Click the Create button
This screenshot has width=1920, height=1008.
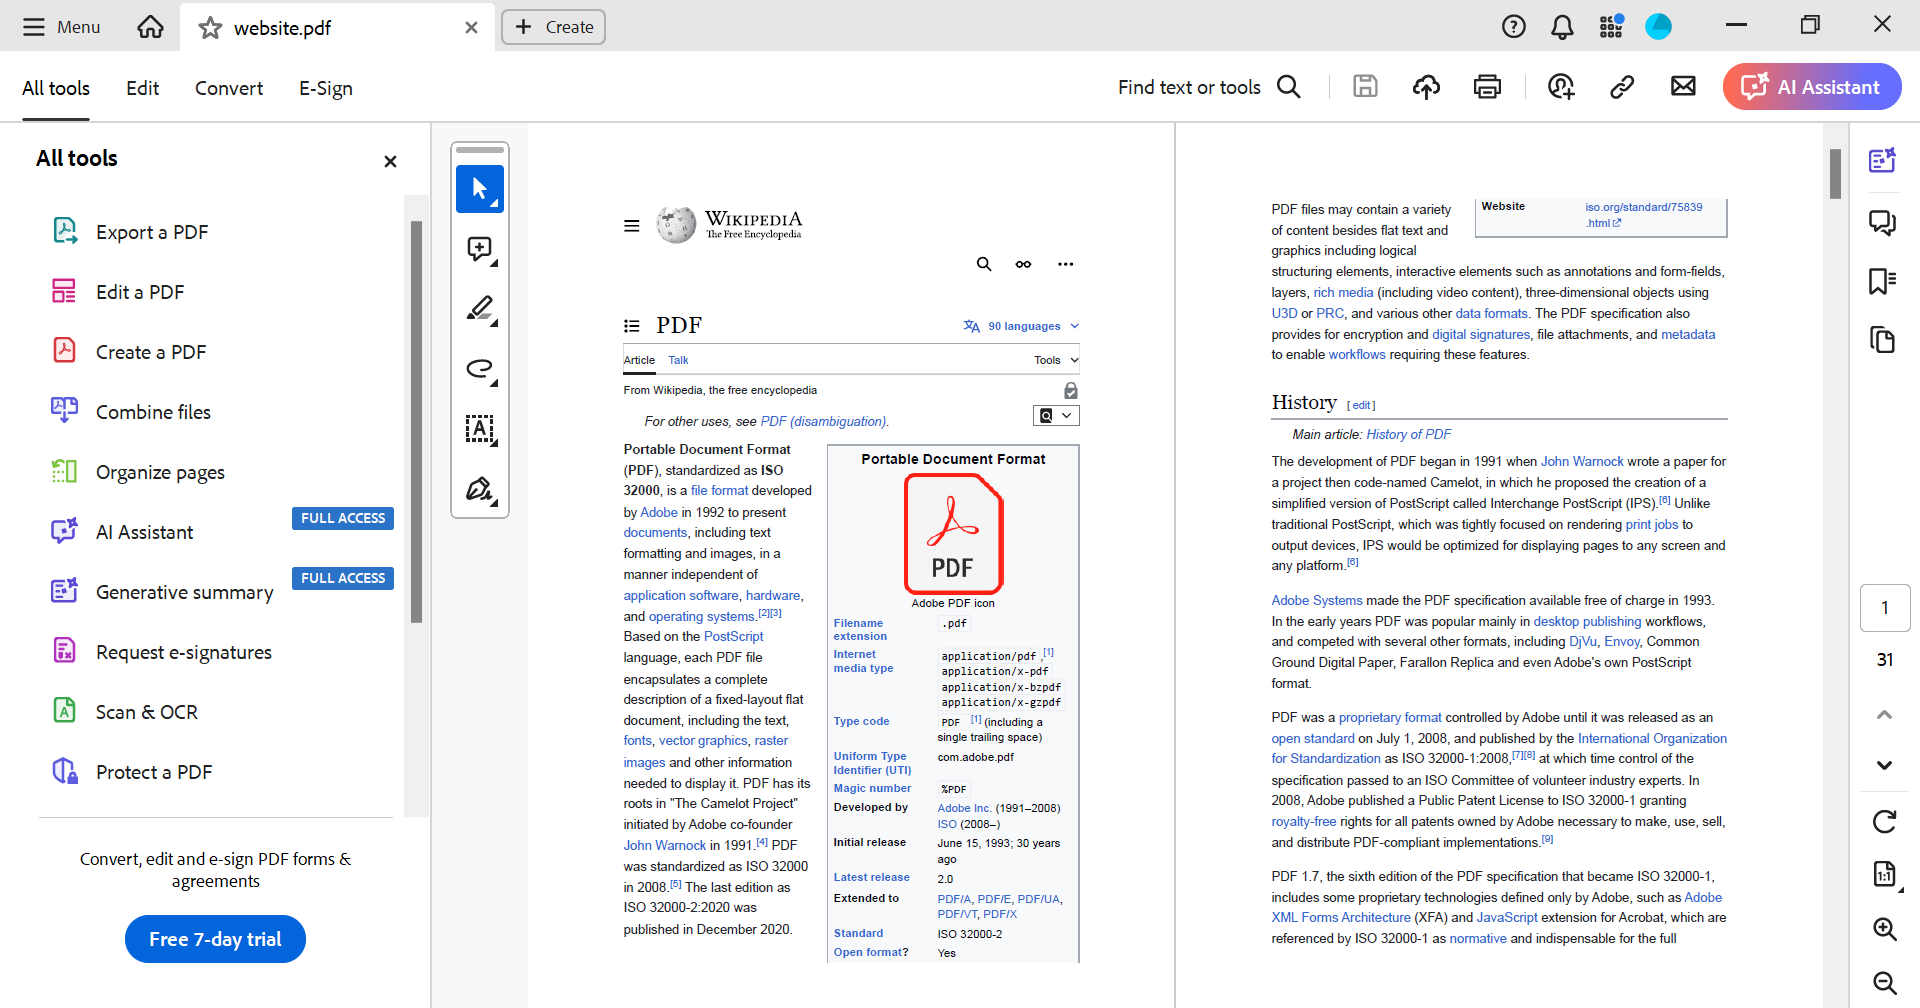pyautogui.click(x=553, y=27)
